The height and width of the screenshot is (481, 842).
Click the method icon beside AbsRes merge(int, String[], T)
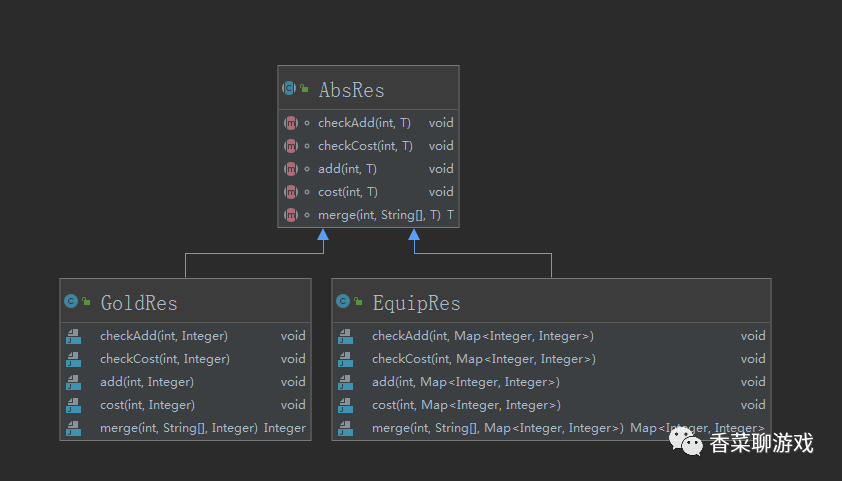[291, 215]
